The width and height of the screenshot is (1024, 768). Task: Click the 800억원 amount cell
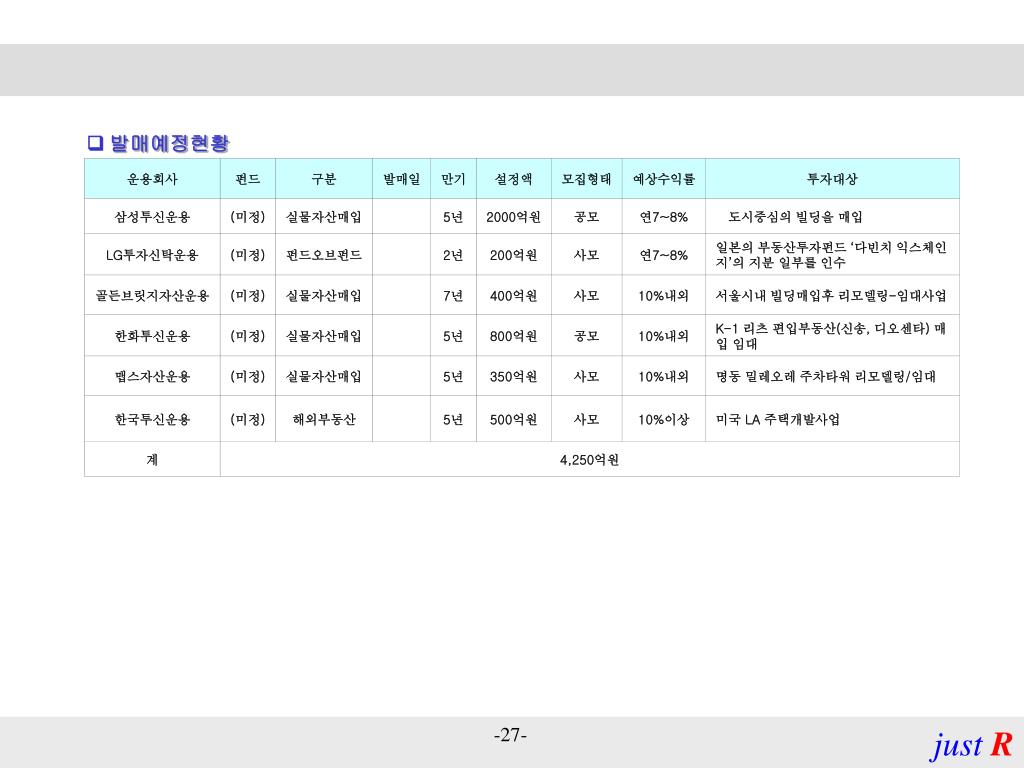pos(514,336)
